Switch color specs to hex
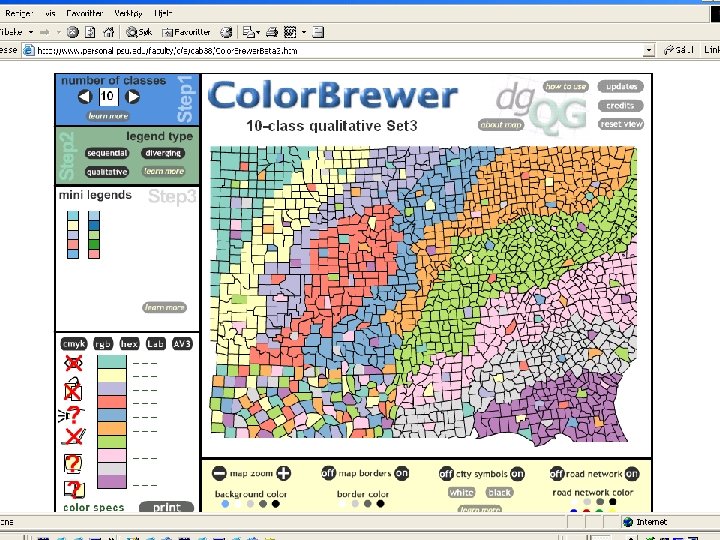 (129, 343)
